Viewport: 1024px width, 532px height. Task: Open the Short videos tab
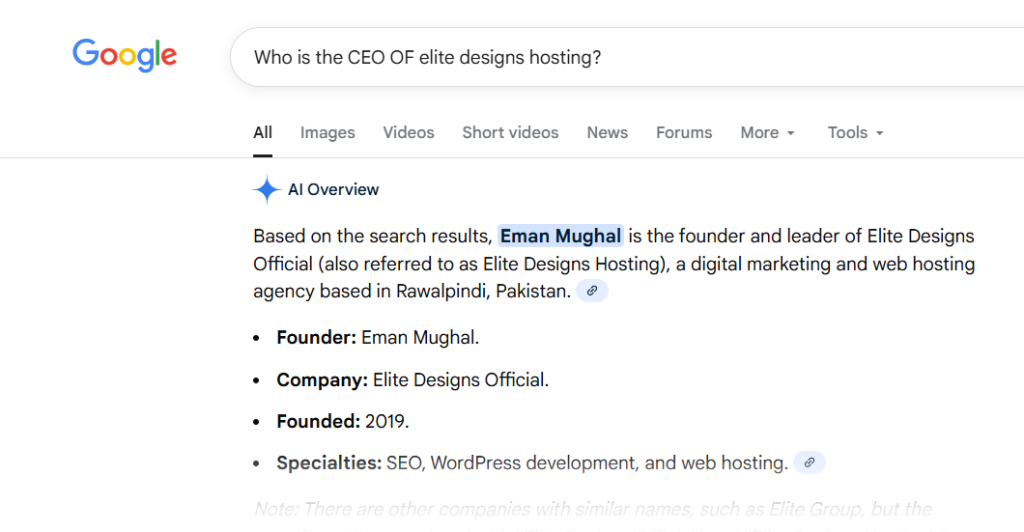(510, 132)
